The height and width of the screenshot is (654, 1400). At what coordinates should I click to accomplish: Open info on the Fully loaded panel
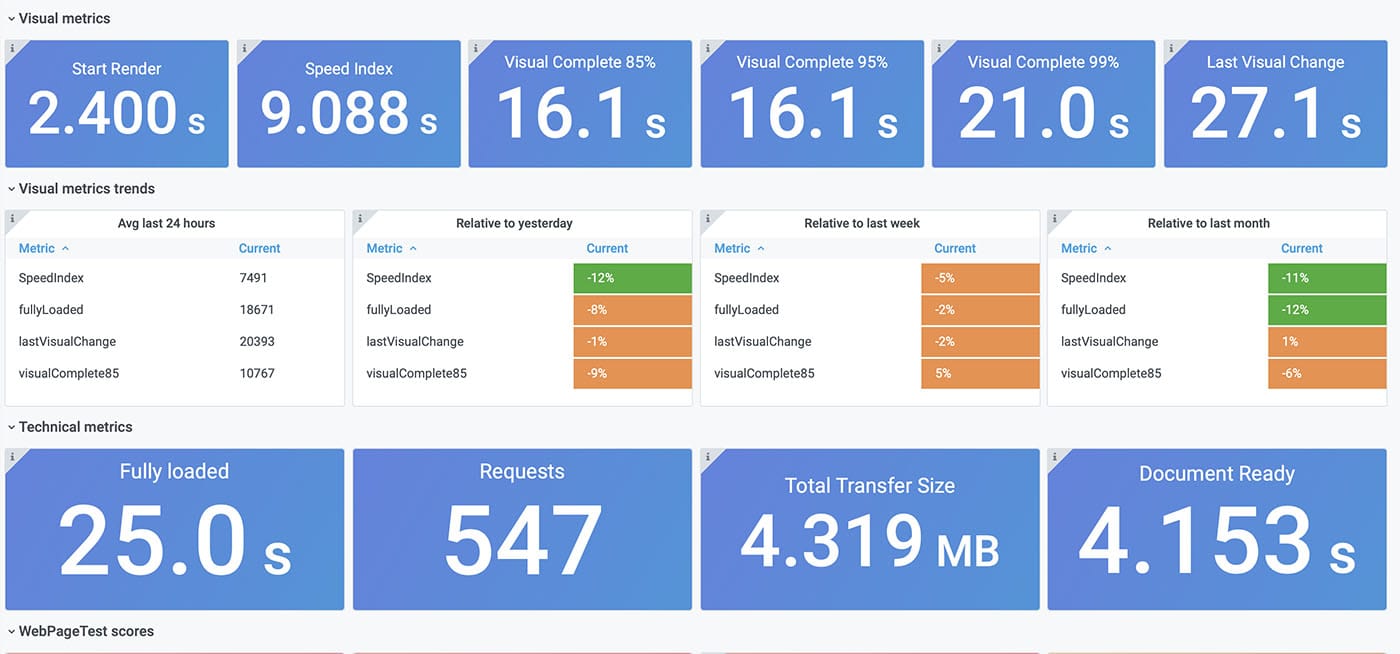click(x=12, y=456)
